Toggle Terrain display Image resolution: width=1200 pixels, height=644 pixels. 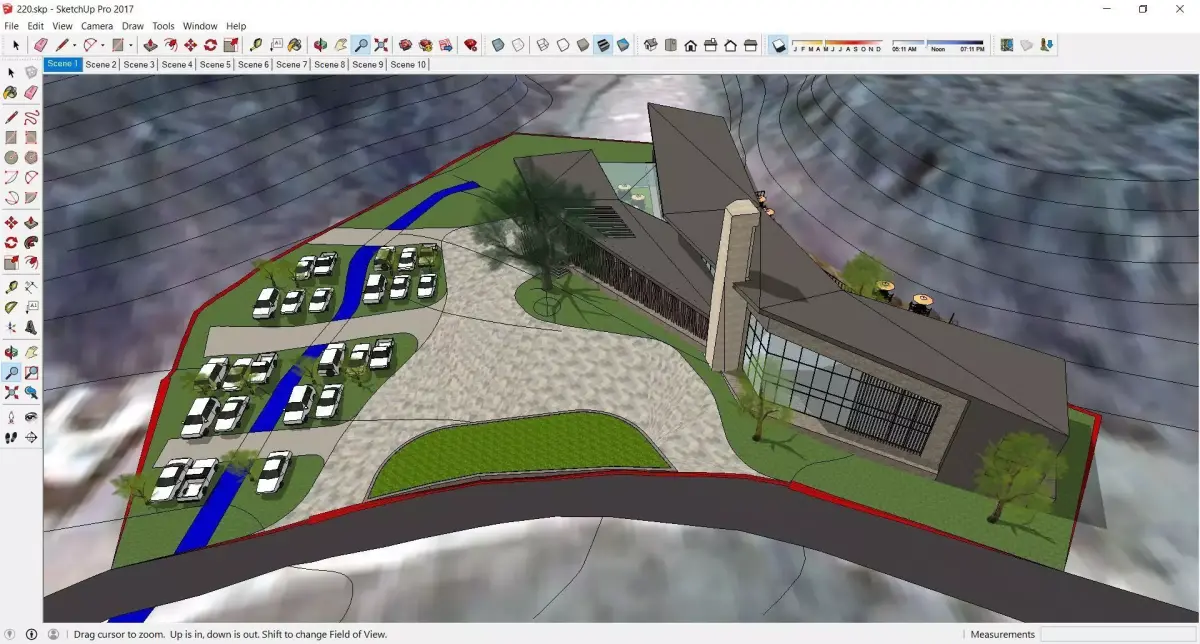tap(1026, 45)
